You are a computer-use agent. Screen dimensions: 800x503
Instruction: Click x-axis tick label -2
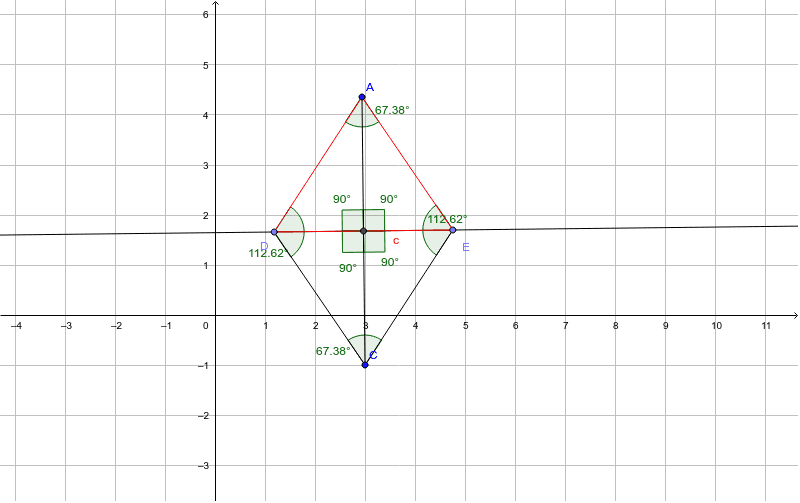click(x=116, y=325)
